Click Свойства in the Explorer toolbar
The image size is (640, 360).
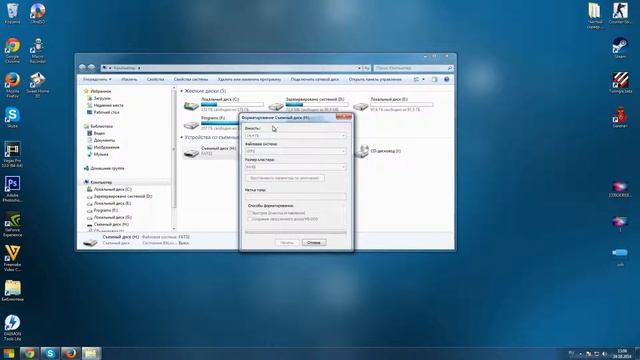155,79
